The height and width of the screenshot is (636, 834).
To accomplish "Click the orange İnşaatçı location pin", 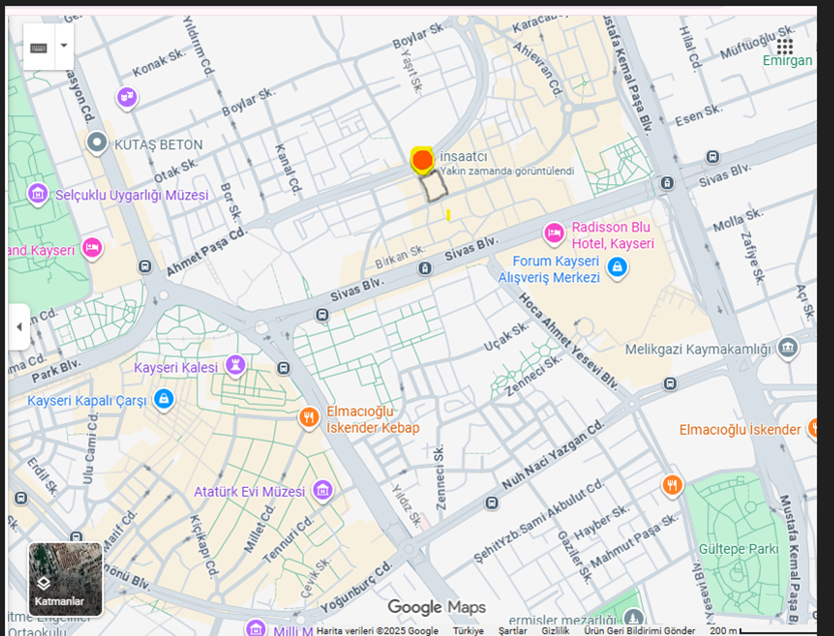I will (x=422, y=160).
